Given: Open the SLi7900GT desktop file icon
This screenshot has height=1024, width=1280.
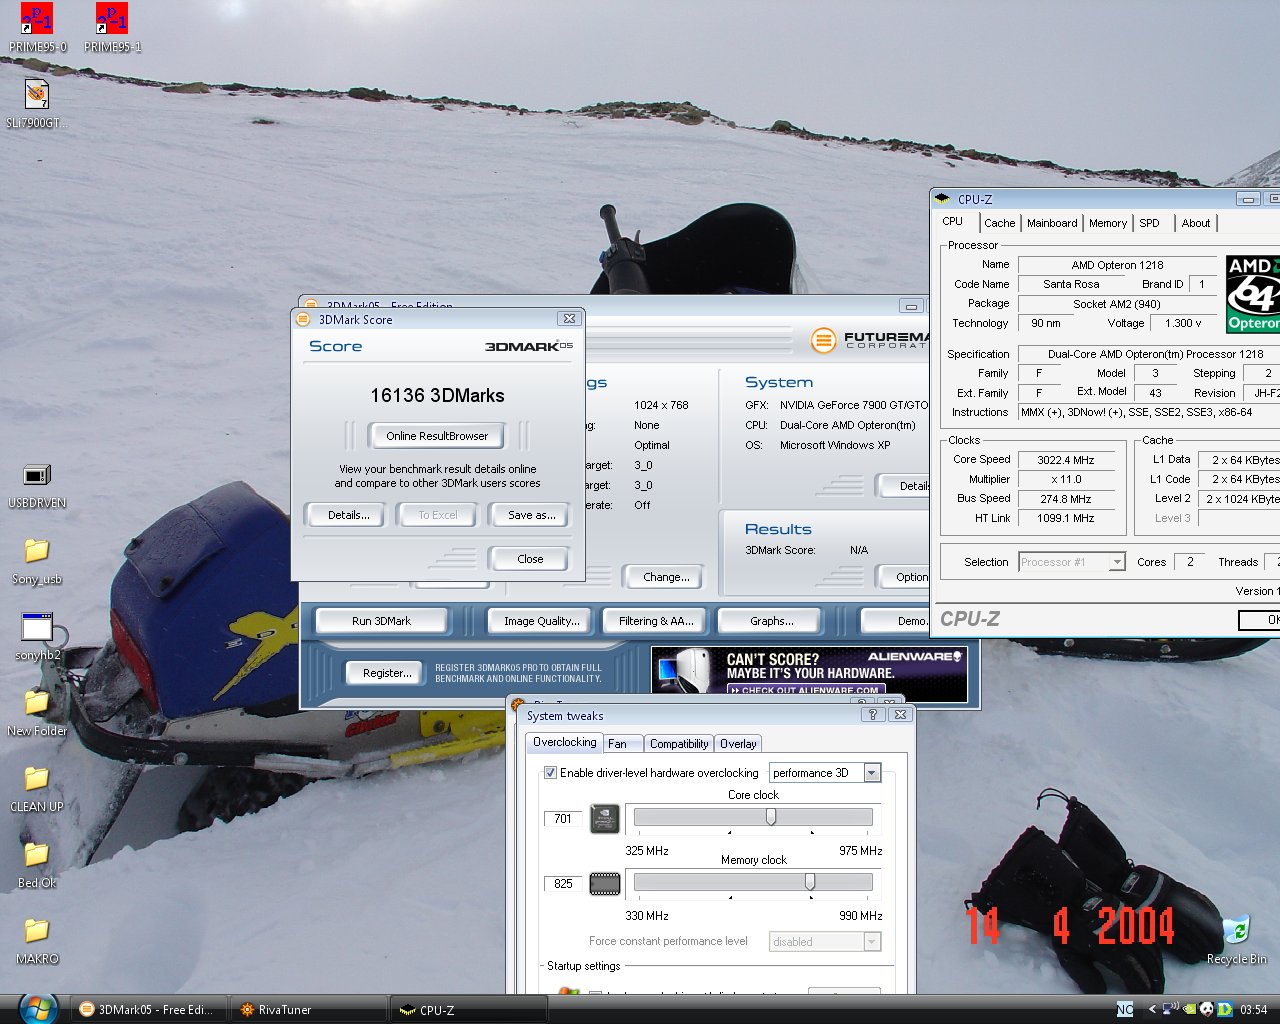Looking at the screenshot, I should (37, 102).
